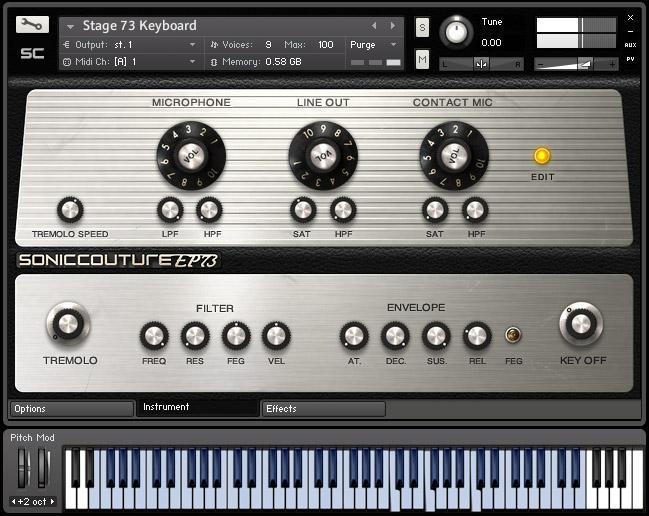Click the Pitch wheel
Image resolution: width=649 pixels, height=516 pixels.
coord(24,468)
